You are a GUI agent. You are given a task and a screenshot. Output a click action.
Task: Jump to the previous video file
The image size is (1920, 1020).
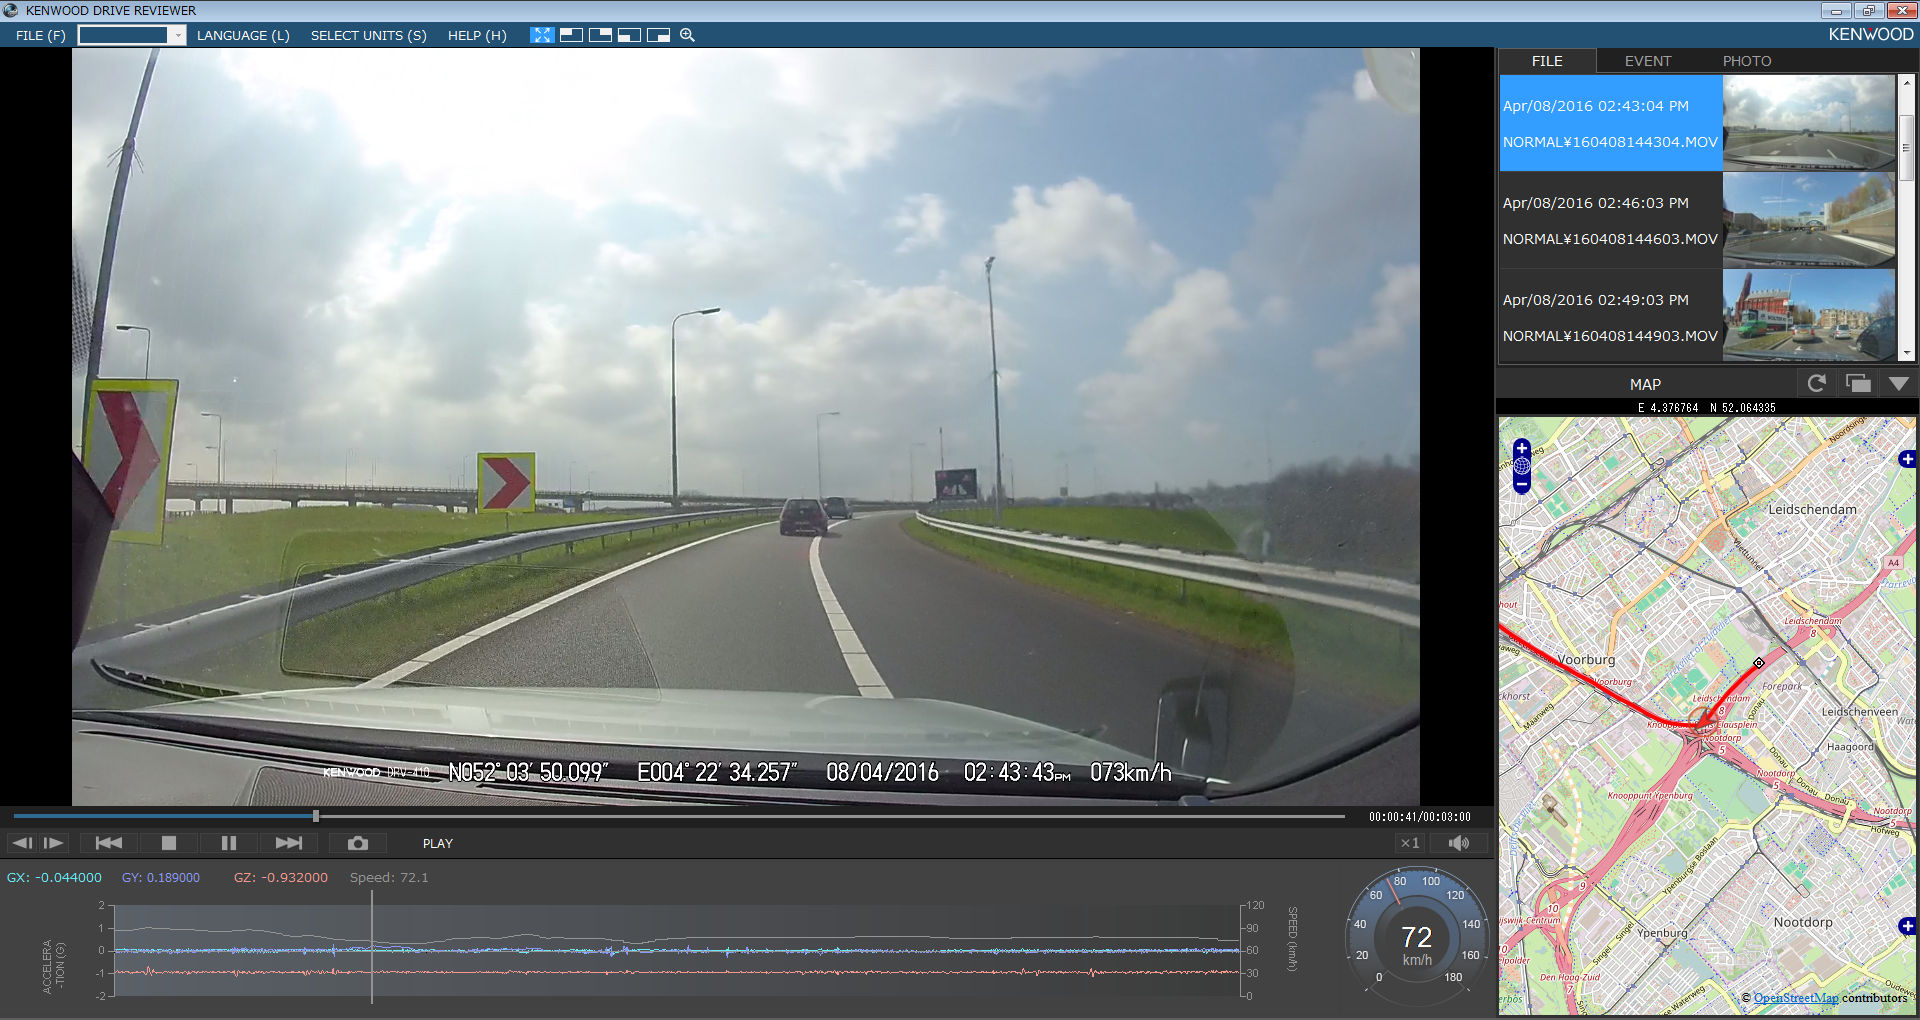click(109, 843)
